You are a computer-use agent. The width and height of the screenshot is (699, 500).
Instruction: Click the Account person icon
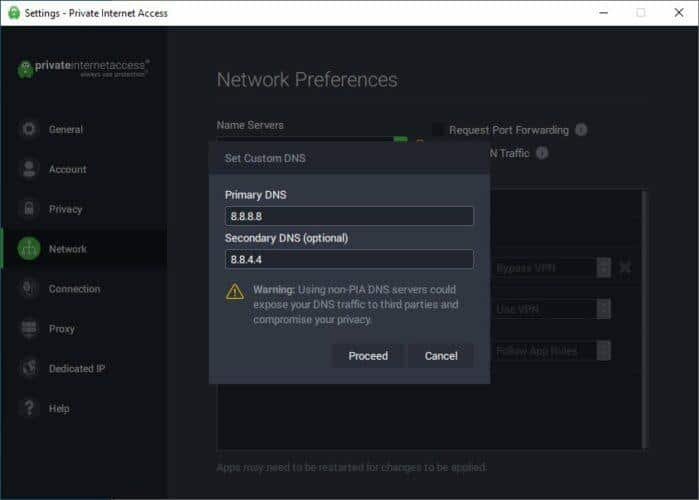29,169
